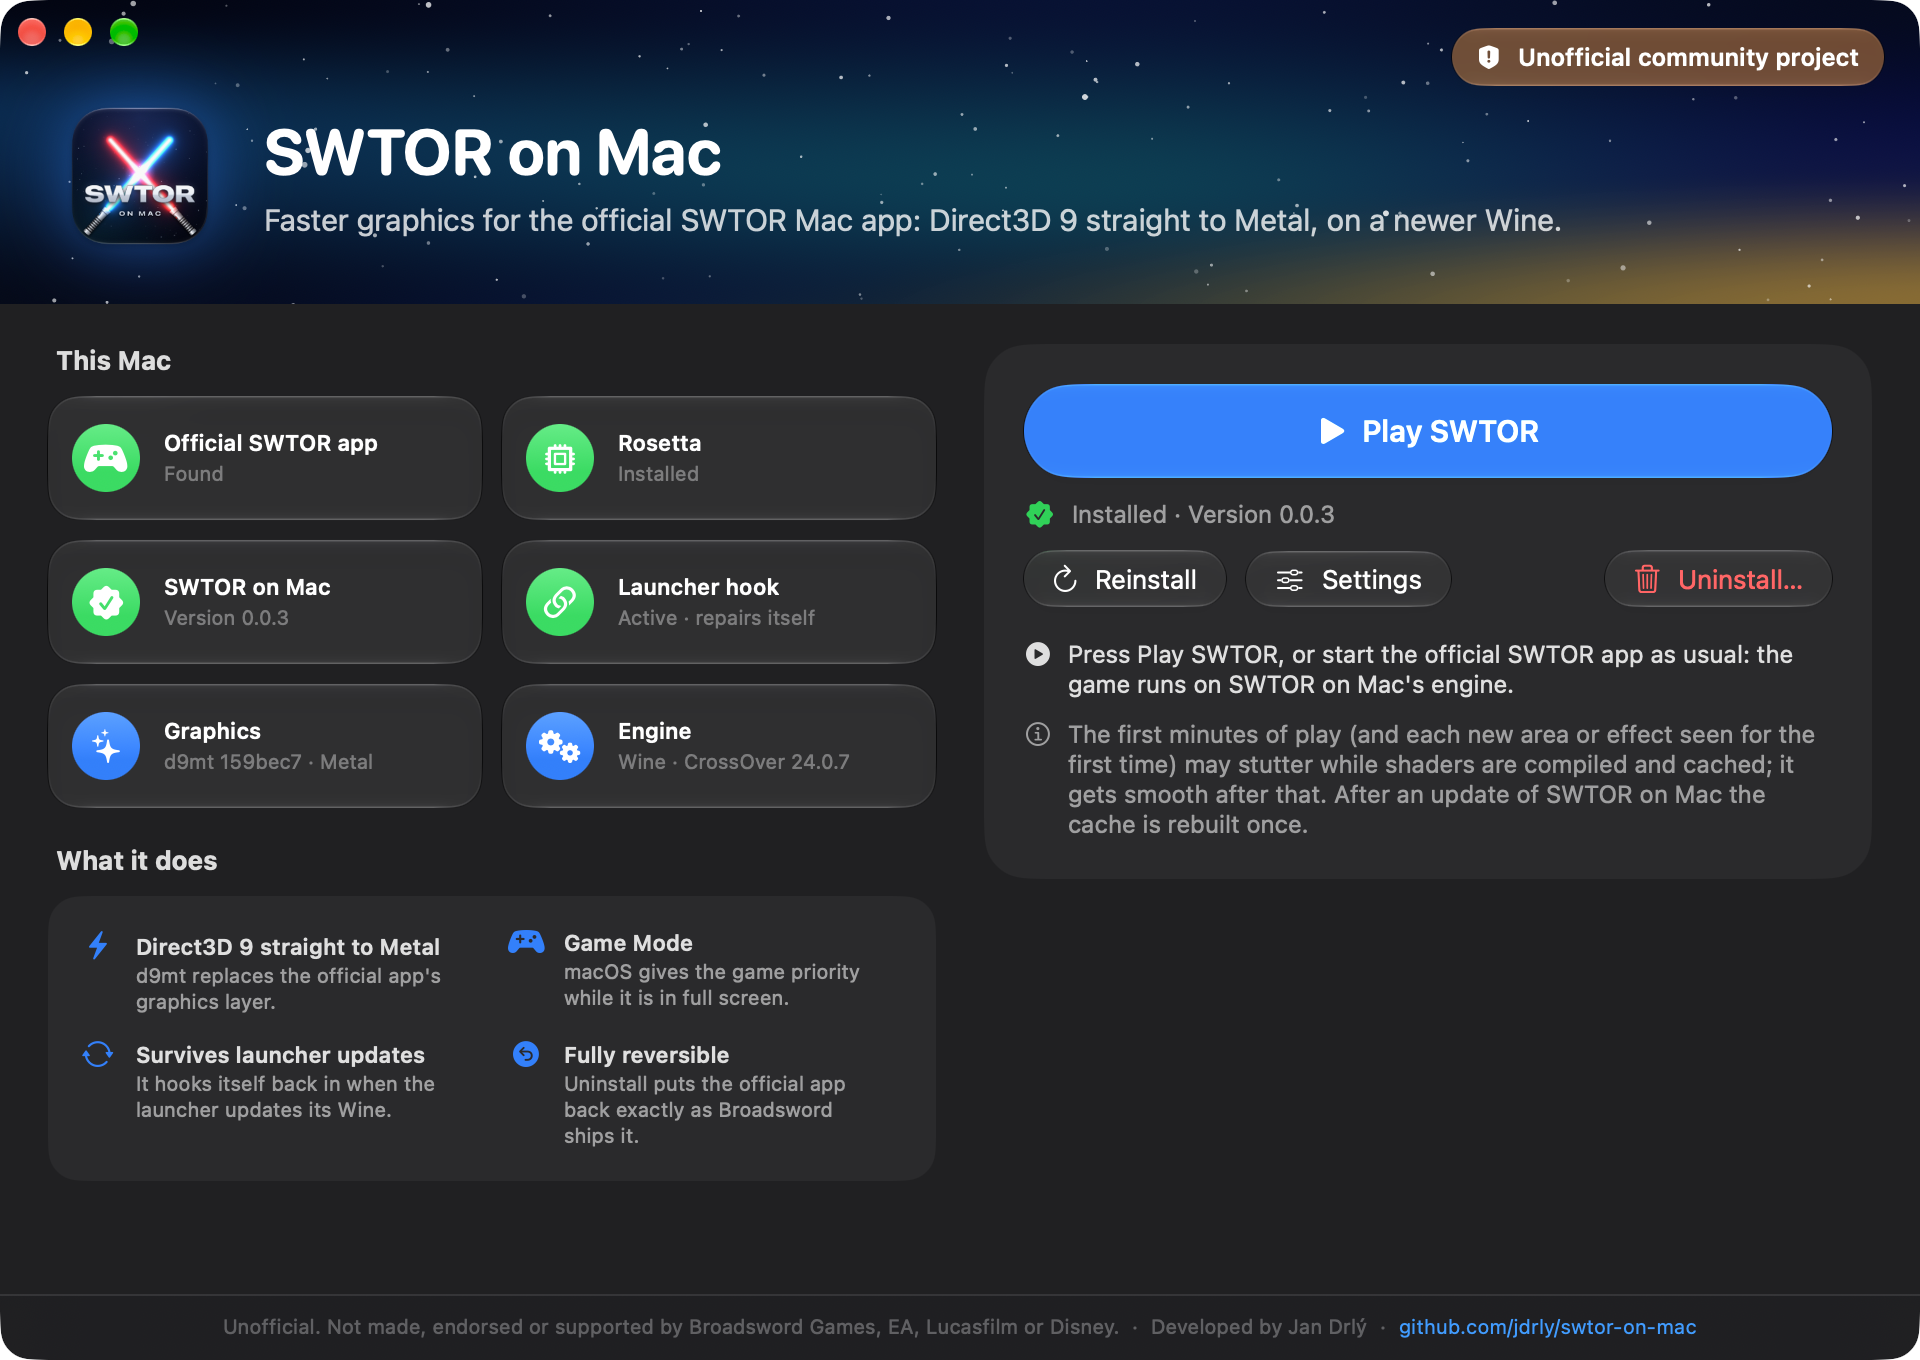Click the undo icon beside Fully reversible
This screenshot has height=1360, width=1920.
(x=526, y=1054)
